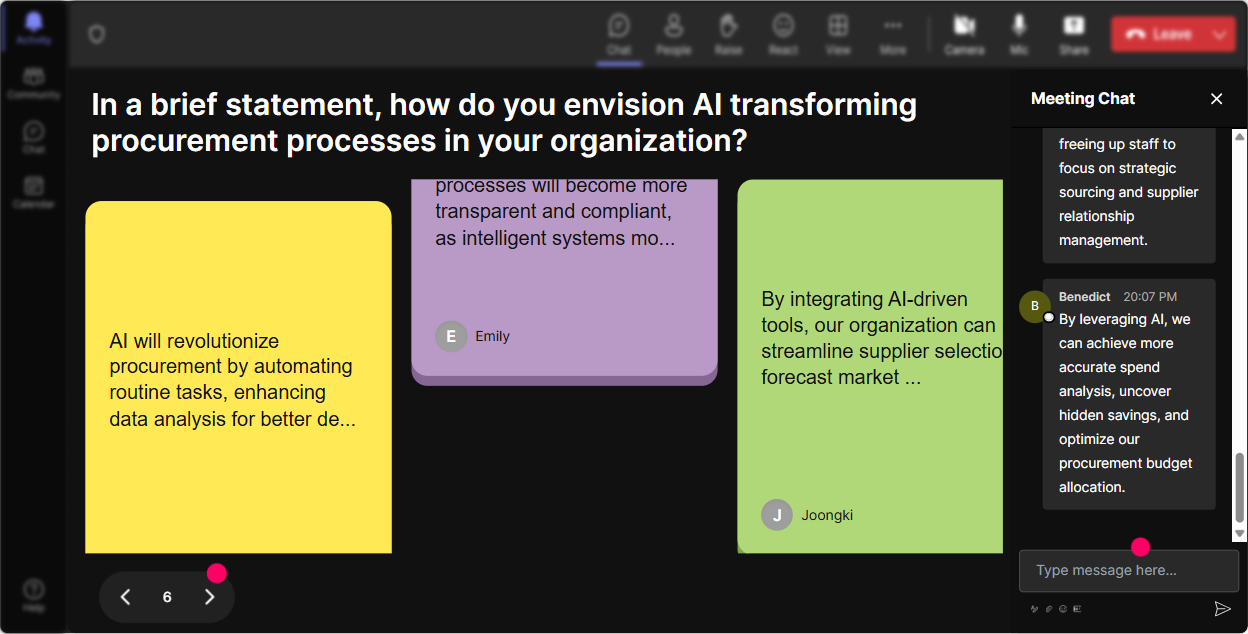This screenshot has height=634, width=1248.
Task: Select Benedict's message about spend analysis
Action: (x=1129, y=394)
